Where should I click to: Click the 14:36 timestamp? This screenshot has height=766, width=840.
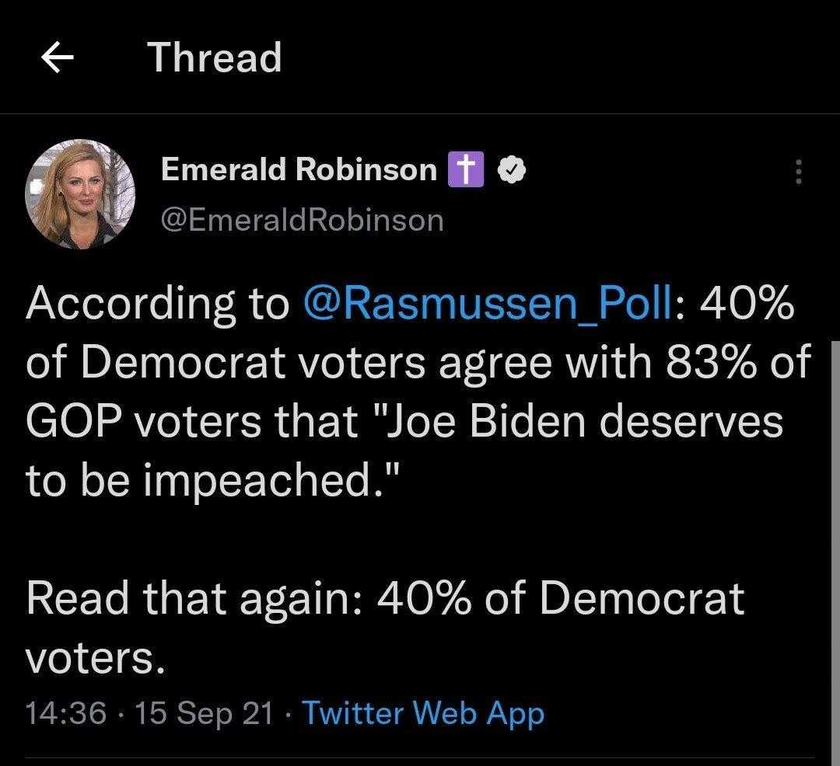tap(66, 714)
